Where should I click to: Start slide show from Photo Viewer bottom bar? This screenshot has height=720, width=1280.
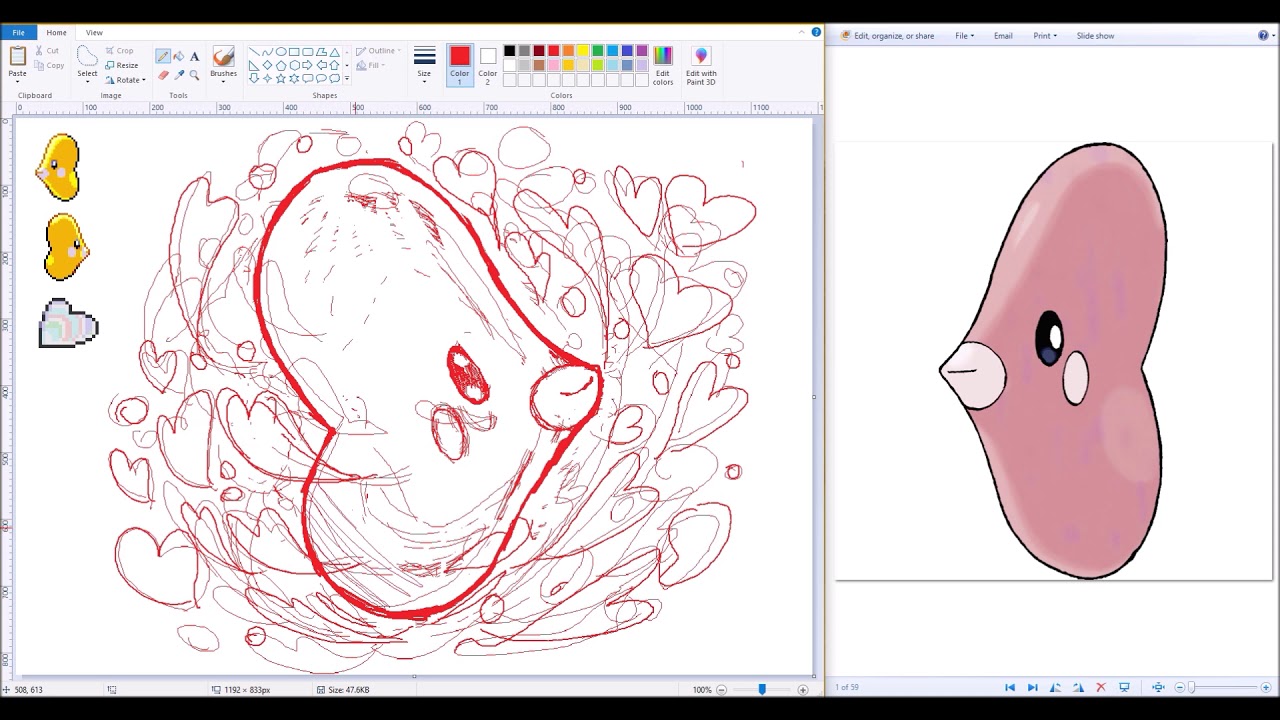pyautogui.click(x=1124, y=687)
